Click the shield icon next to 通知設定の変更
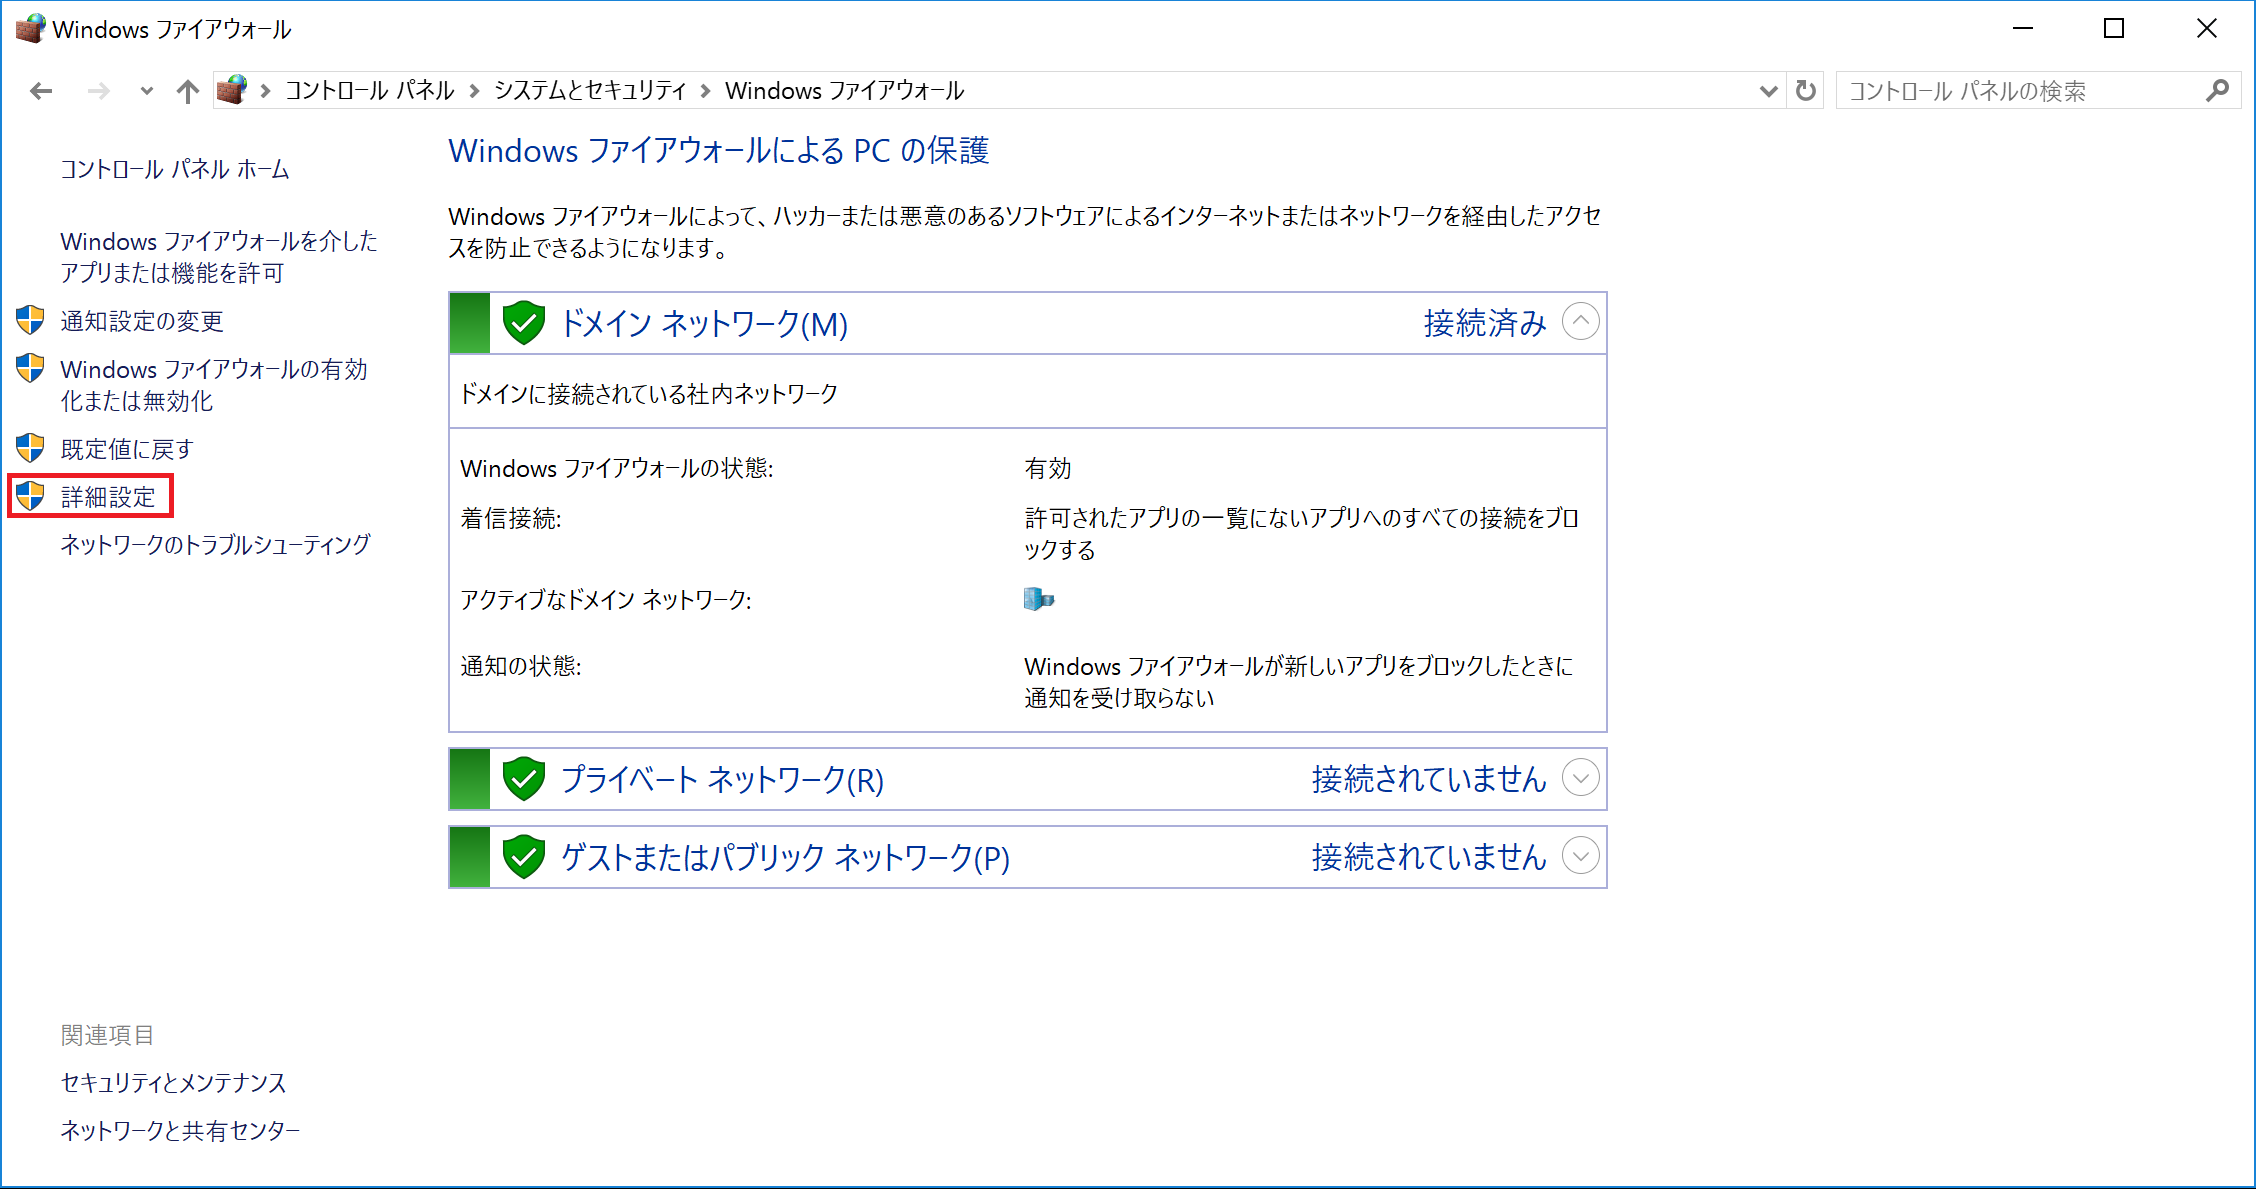 [31, 320]
